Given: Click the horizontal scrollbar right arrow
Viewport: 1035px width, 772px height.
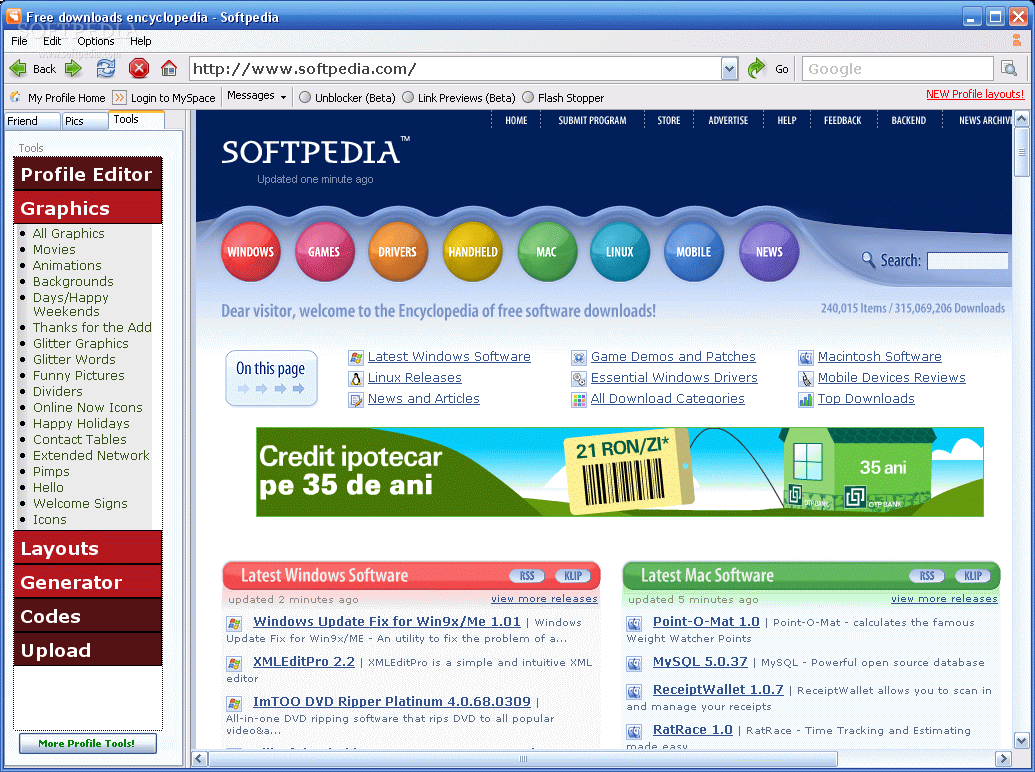Looking at the screenshot, I should [1003, 759].
